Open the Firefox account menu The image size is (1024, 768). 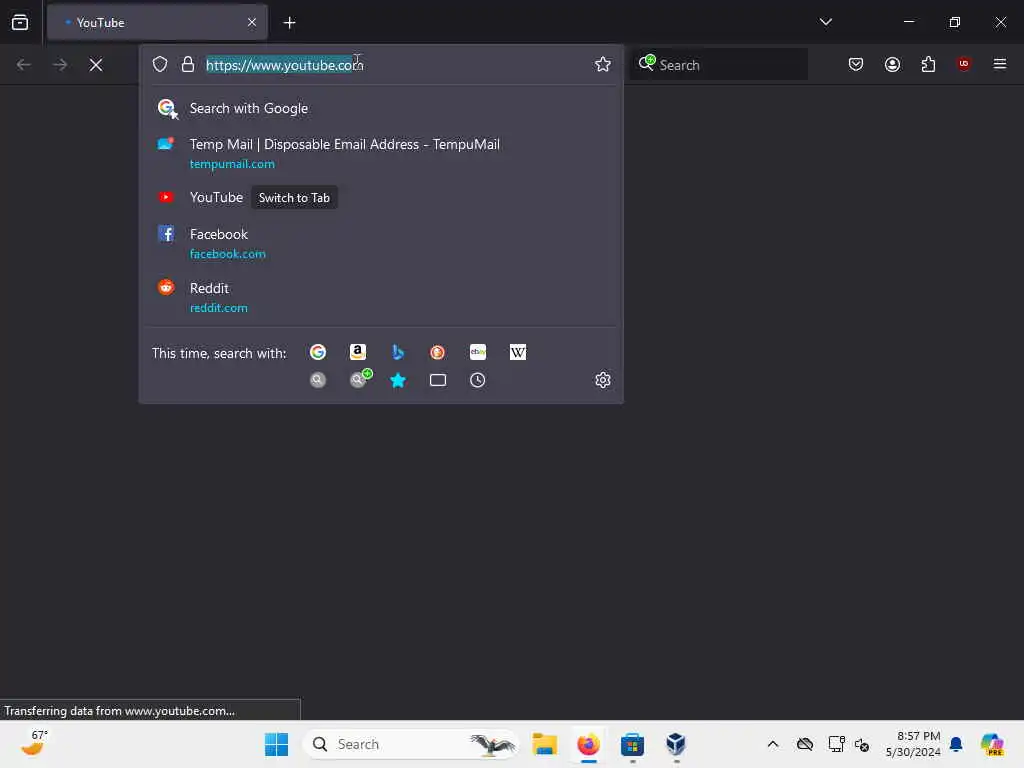892,64
